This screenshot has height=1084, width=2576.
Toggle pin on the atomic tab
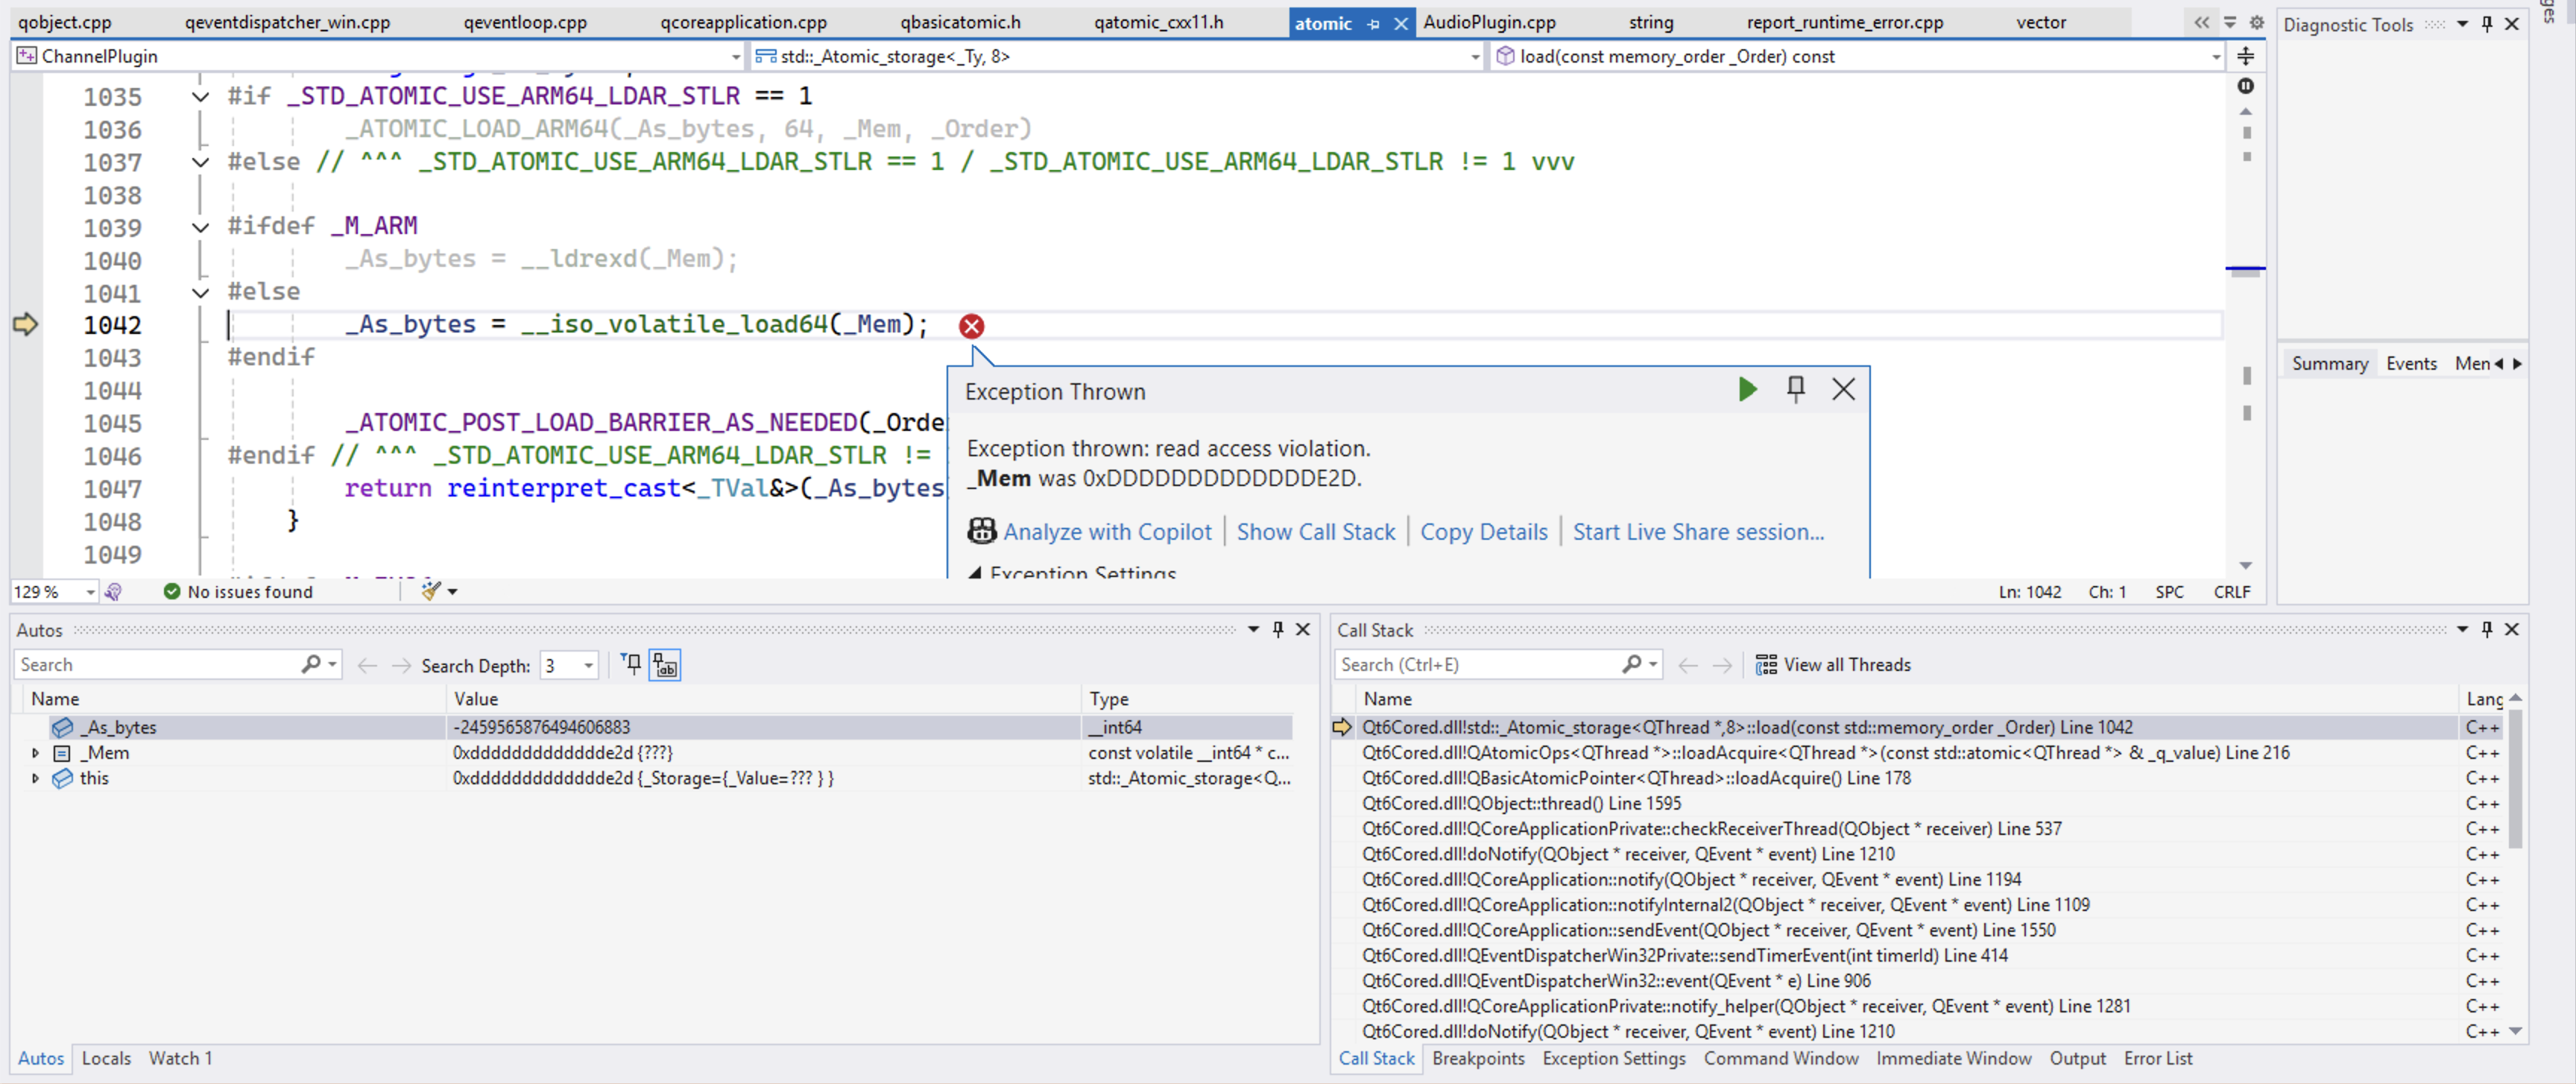[1373, 23]
